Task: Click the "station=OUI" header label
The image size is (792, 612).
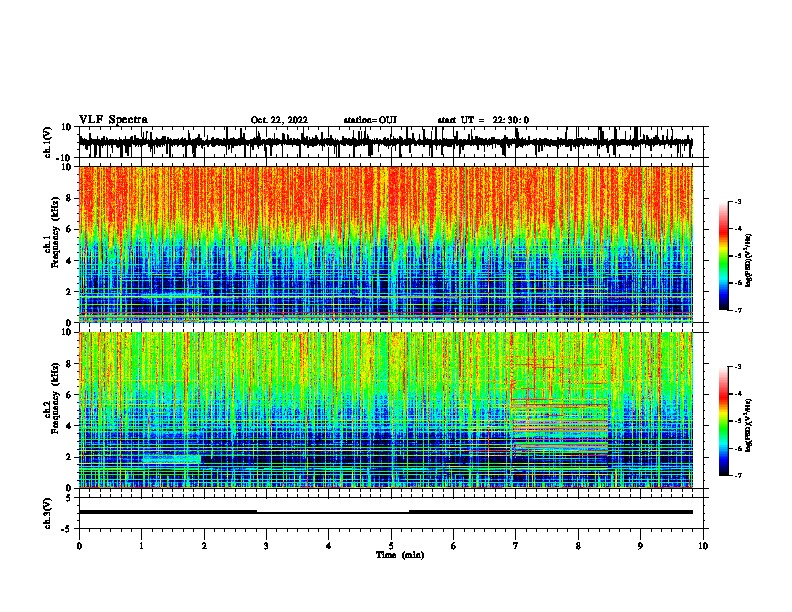Action: pyautogui.click(x=370, y=120)
